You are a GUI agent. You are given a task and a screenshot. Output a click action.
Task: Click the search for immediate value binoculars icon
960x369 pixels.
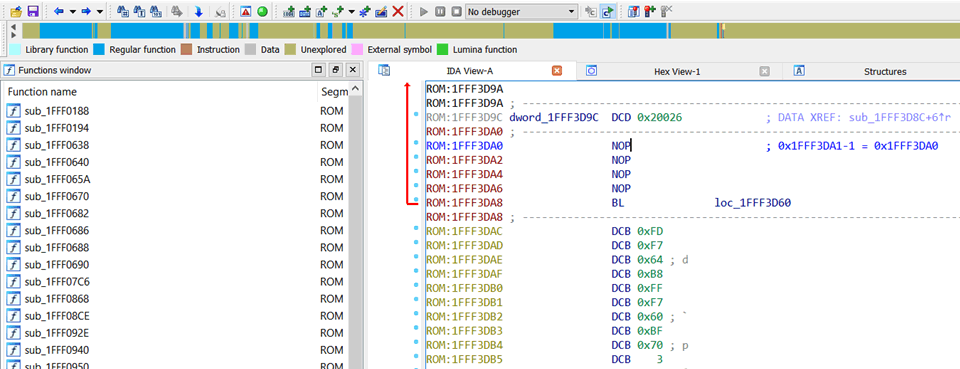pyautogui.click(x=122, y=11)
